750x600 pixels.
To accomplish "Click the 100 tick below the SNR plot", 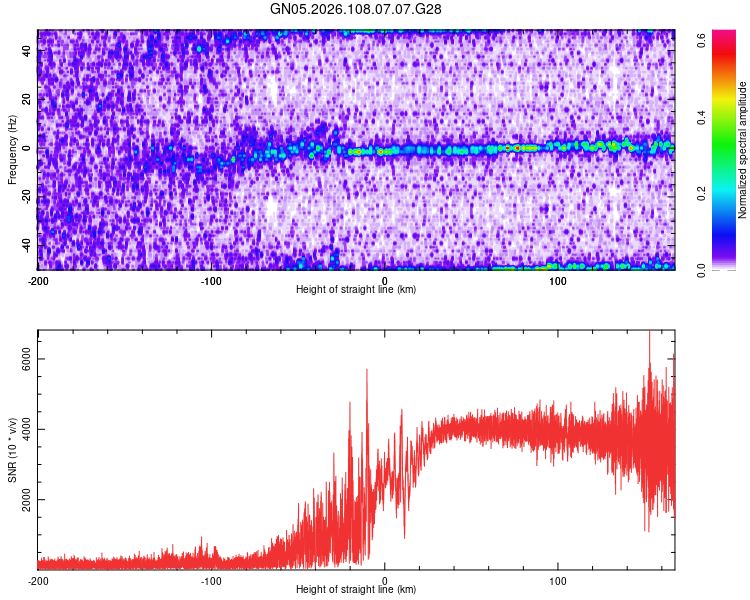I will [x=558, y=581].
